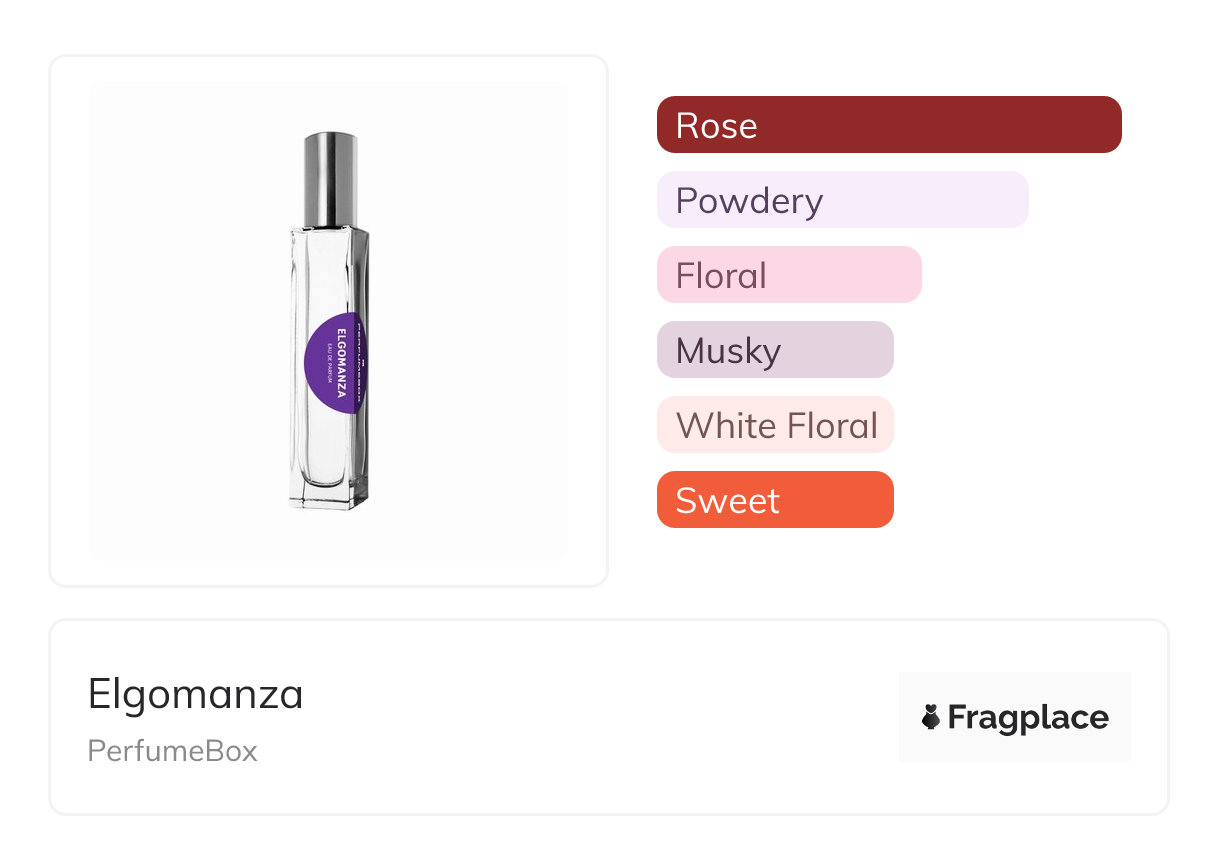The width and height of the screenshot is (1218, 864).
Task: Click the "White Floral" text label
Action: click(x=776, y=426)
